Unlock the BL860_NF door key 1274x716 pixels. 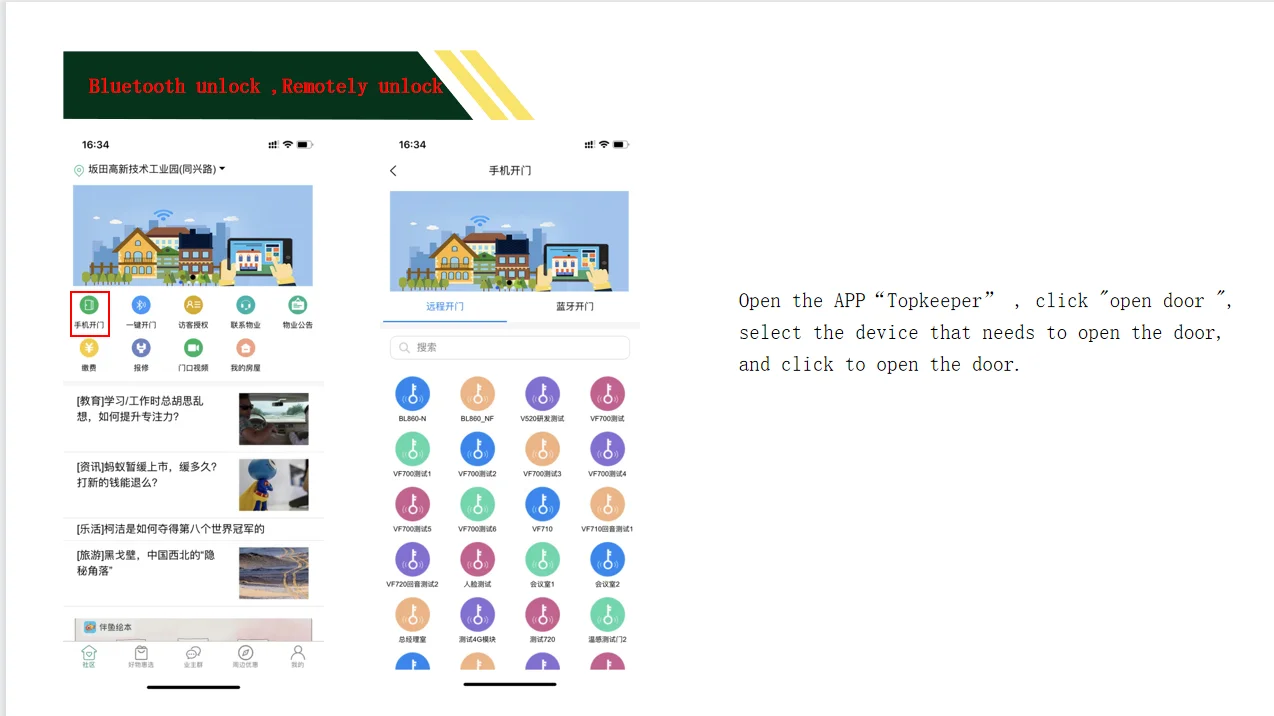click(x=477, y=394)
